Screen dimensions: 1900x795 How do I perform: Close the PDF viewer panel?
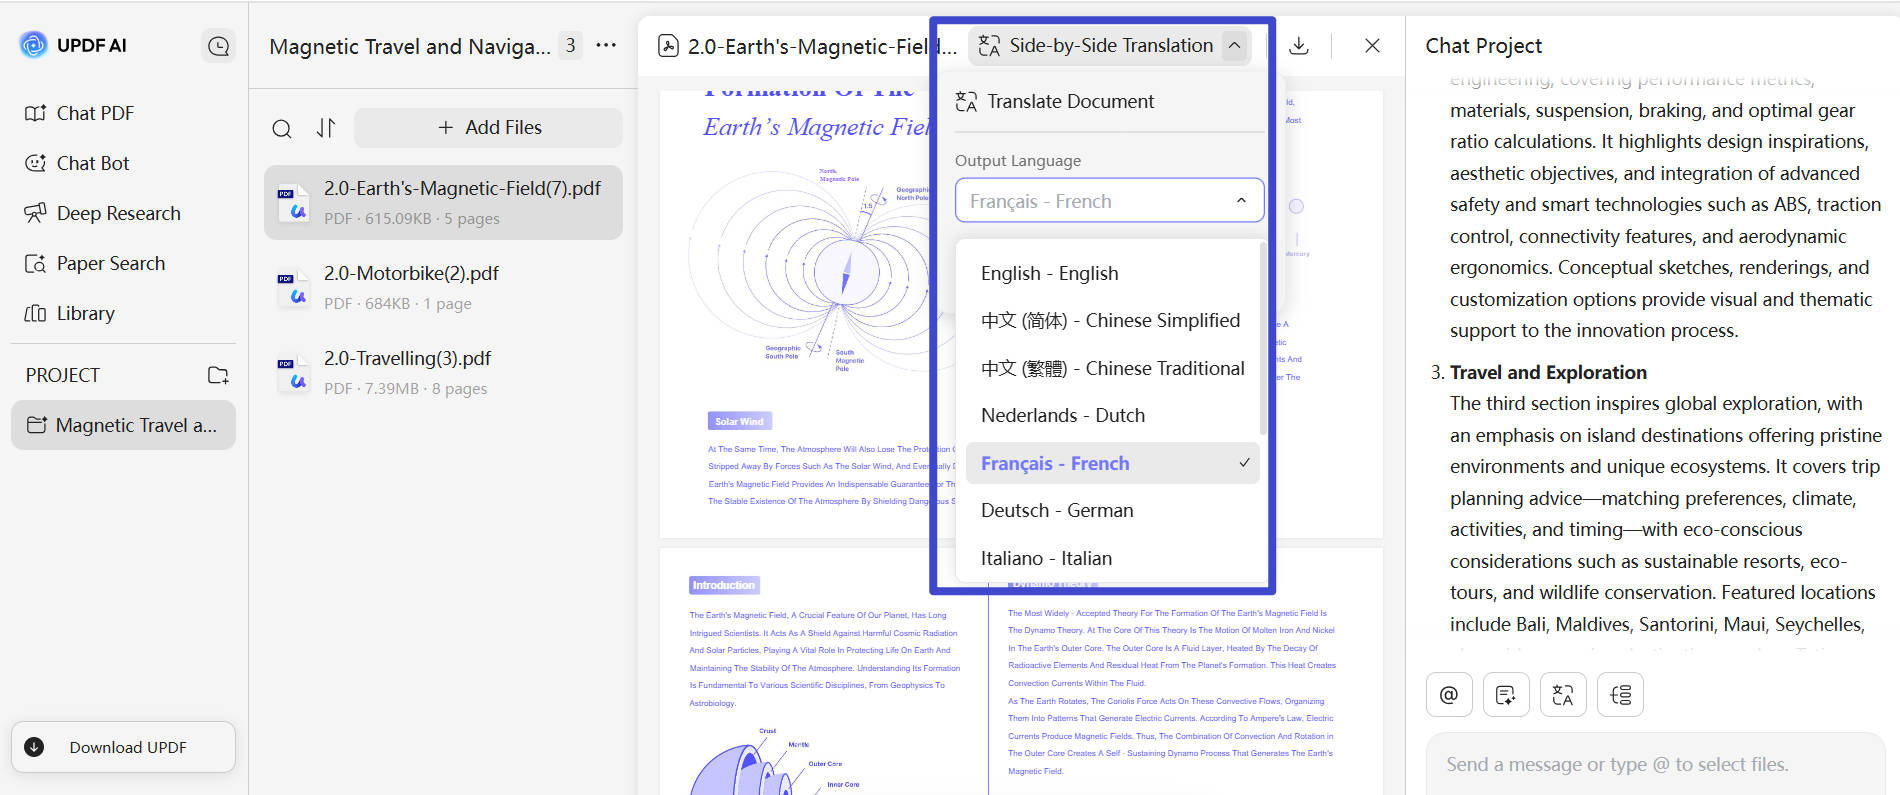coord(1372,46)
